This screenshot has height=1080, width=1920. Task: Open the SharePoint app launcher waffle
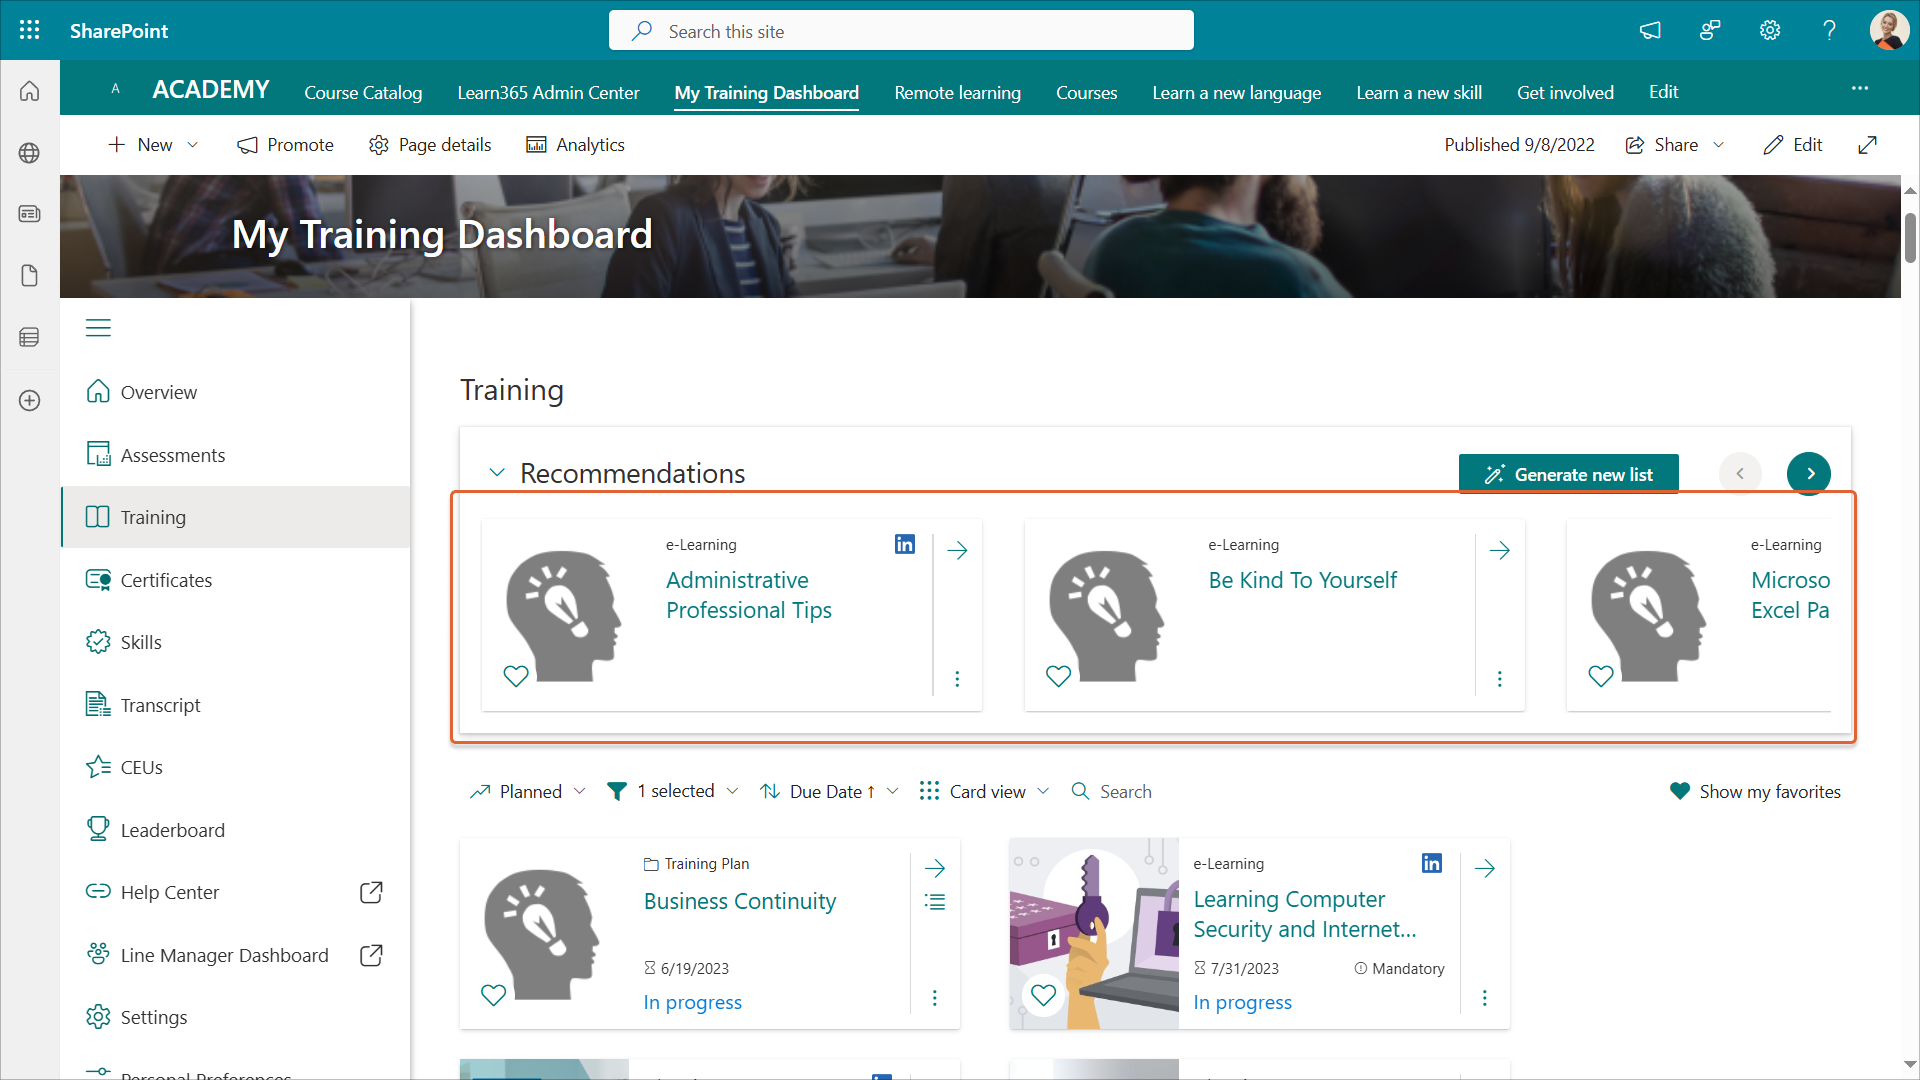coord(29,30)
